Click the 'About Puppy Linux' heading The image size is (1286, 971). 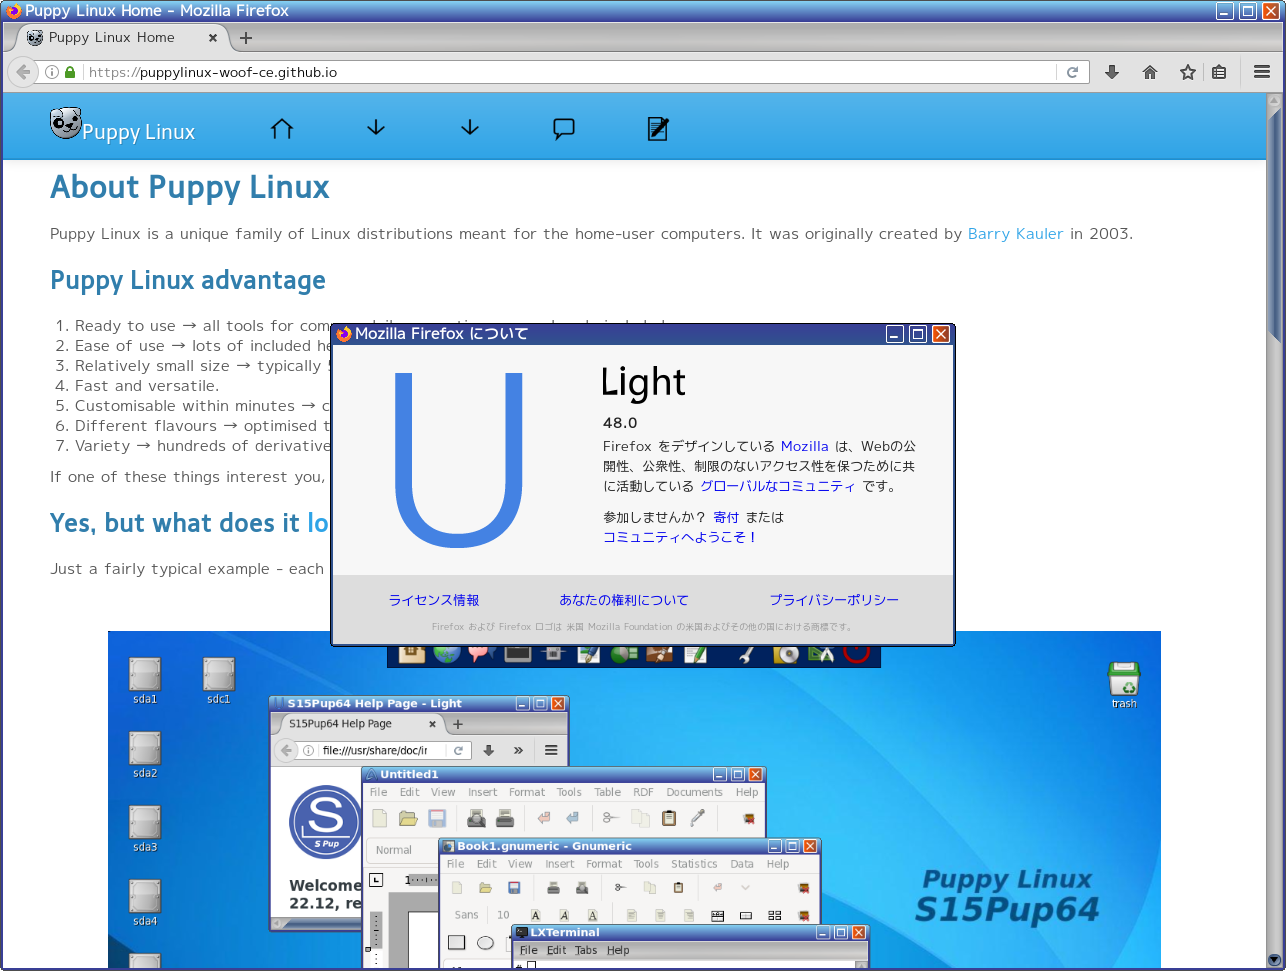(x=190, y=187)
